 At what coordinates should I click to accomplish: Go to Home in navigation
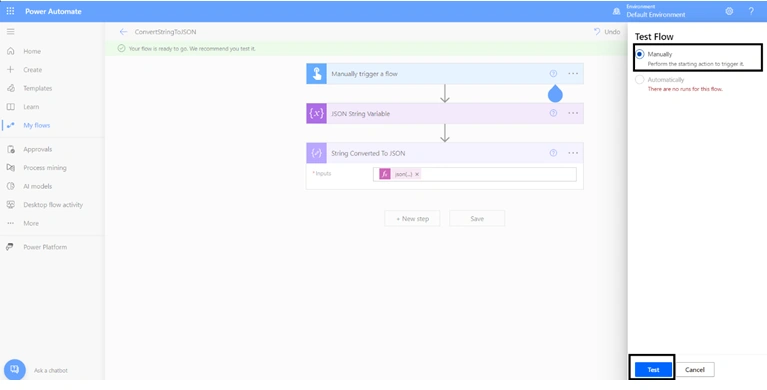[32, 51]
